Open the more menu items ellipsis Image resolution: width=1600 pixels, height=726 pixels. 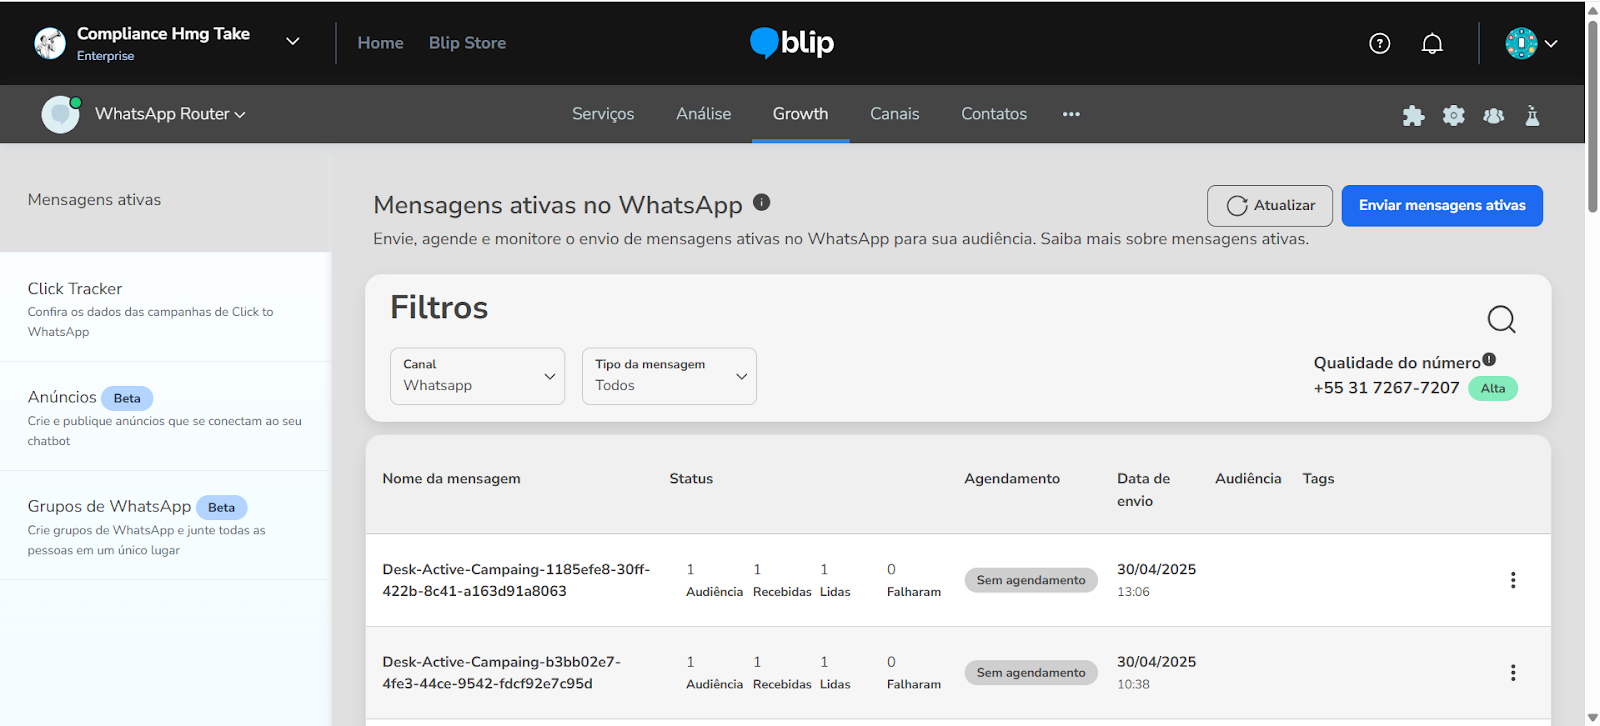1071,114
